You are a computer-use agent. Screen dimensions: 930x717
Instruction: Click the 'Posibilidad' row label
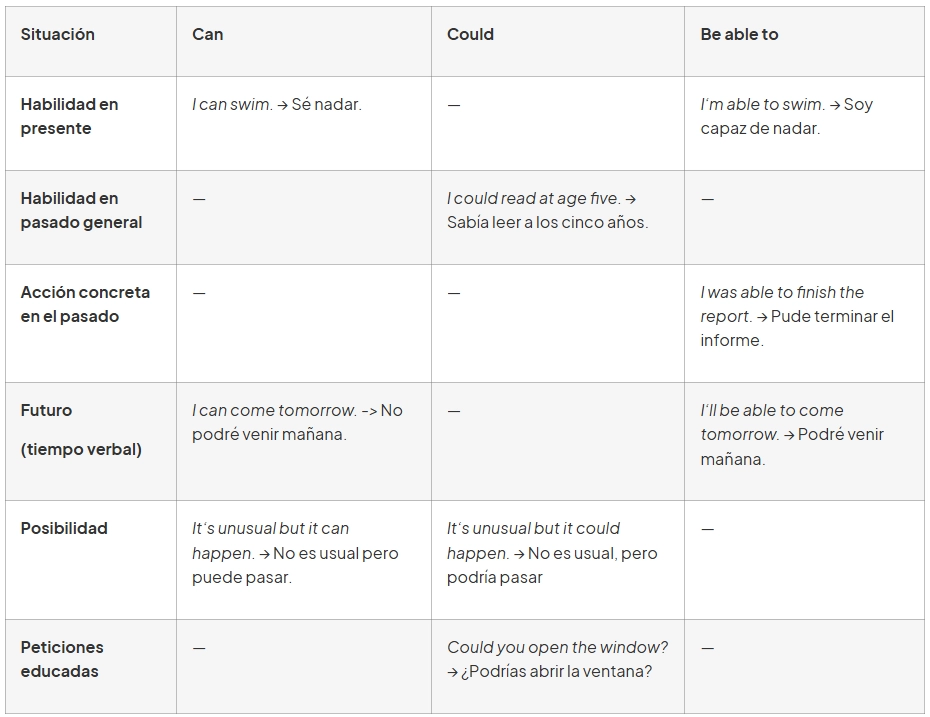pos(64,528)
